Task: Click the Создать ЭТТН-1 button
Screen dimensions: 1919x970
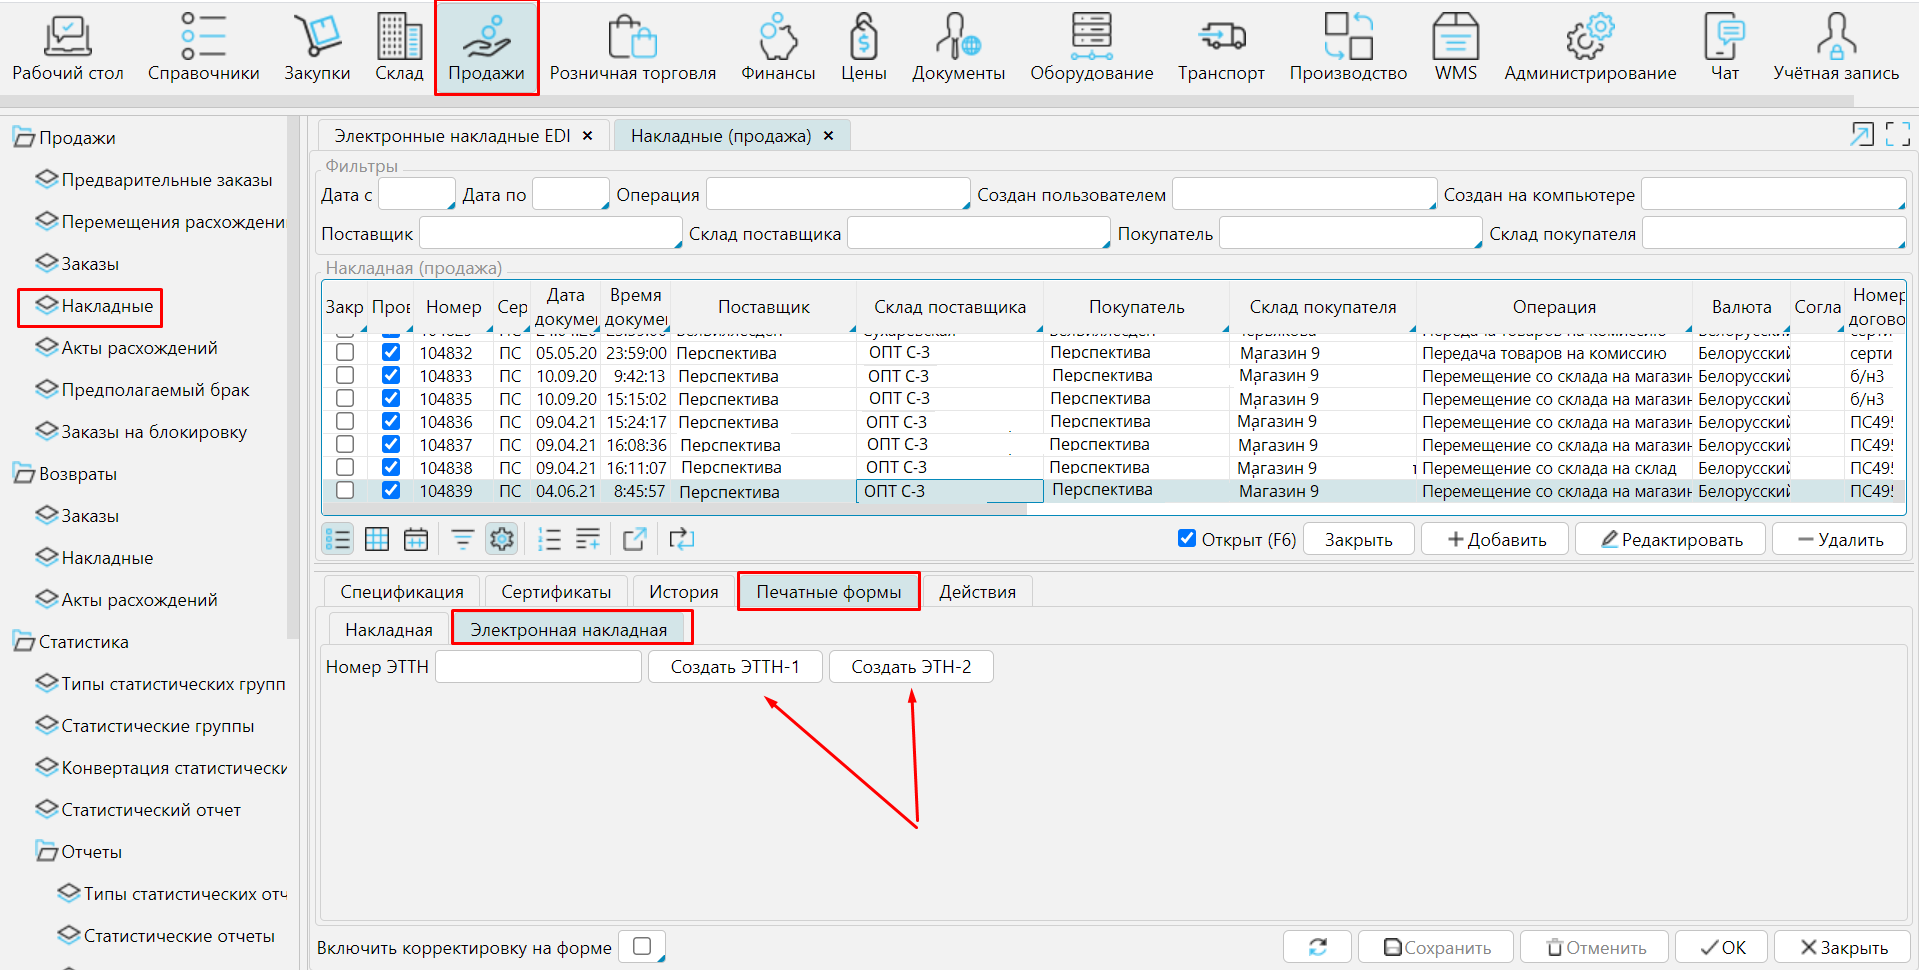Action: coord(735,667)
